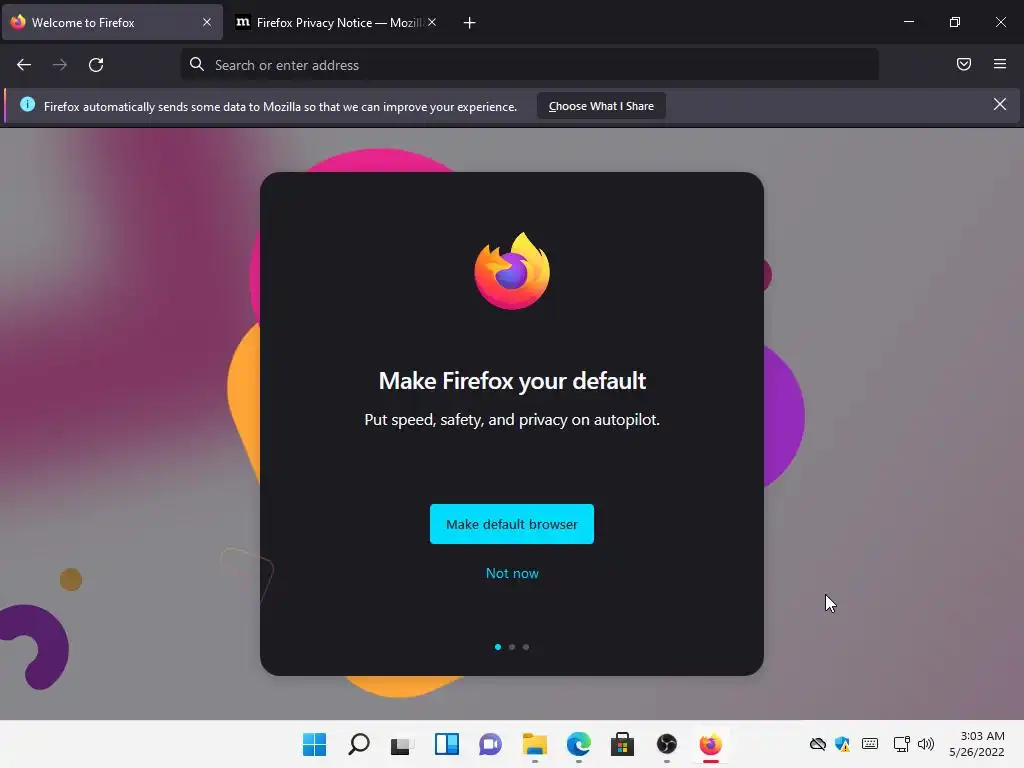Click the search magnifier in address bar
Viewport: 1024px width, 768px height.
tap(197, 64)
